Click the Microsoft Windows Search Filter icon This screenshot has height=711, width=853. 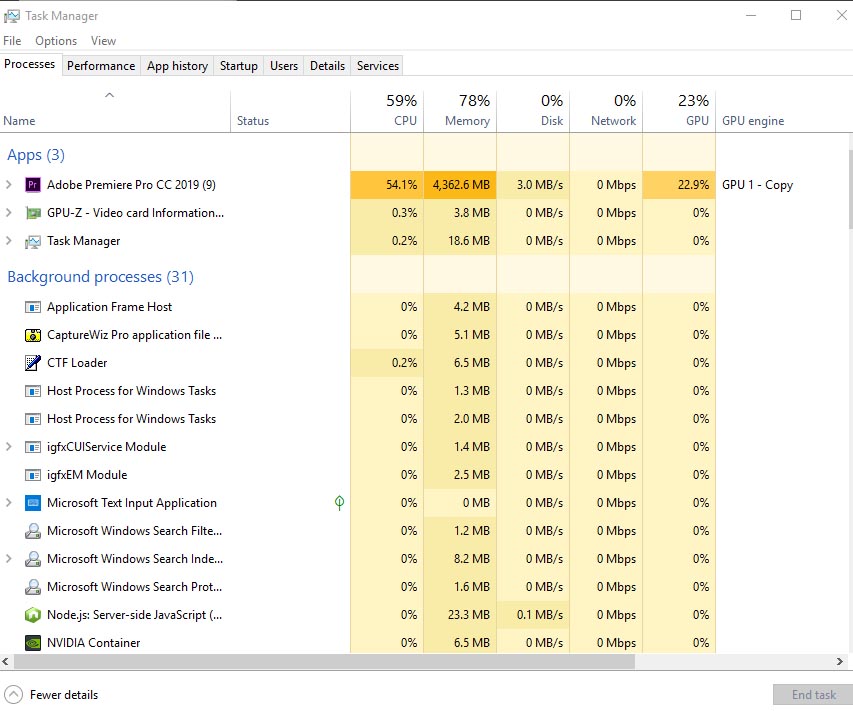[33, 531]
